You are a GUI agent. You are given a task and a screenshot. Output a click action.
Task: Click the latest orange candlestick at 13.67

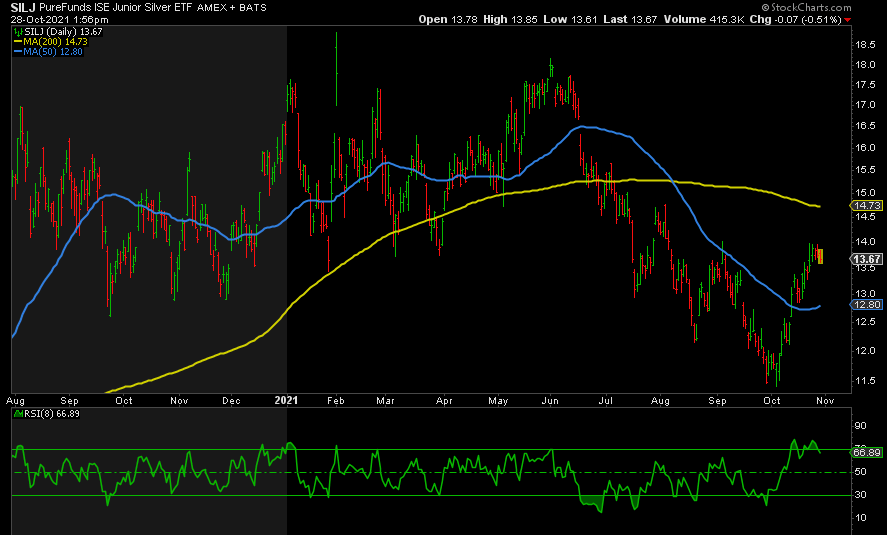pyautogui.click(x=820, y=257)
